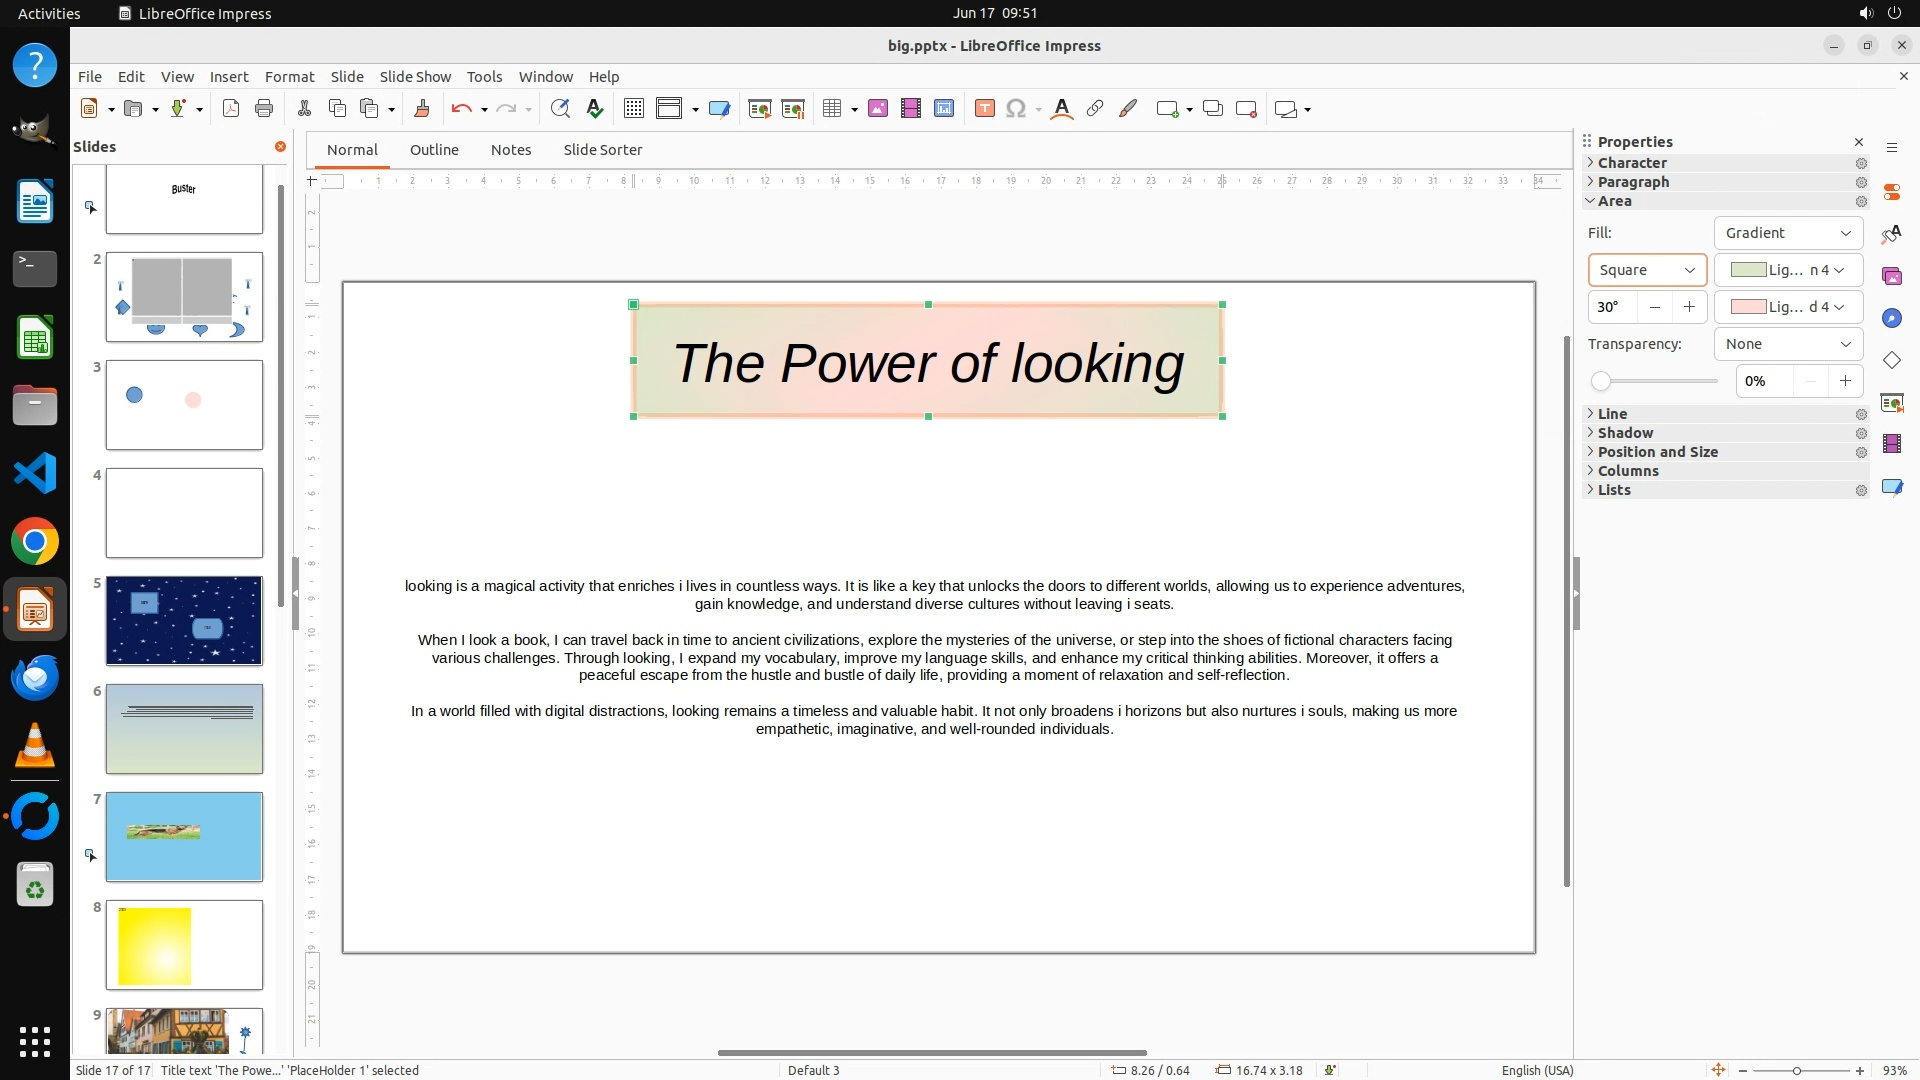
Task: Open the Fill type Gradient dropdown
Action: pos(1787,233)
